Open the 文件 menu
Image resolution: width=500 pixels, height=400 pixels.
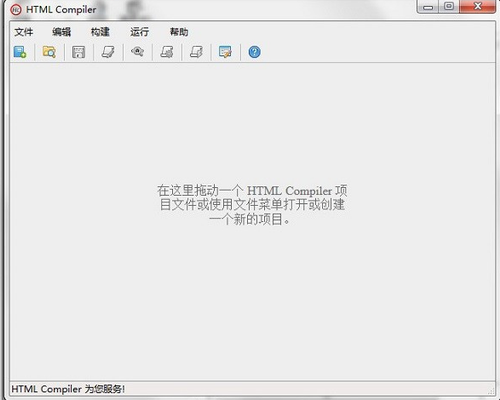(24, 32)
